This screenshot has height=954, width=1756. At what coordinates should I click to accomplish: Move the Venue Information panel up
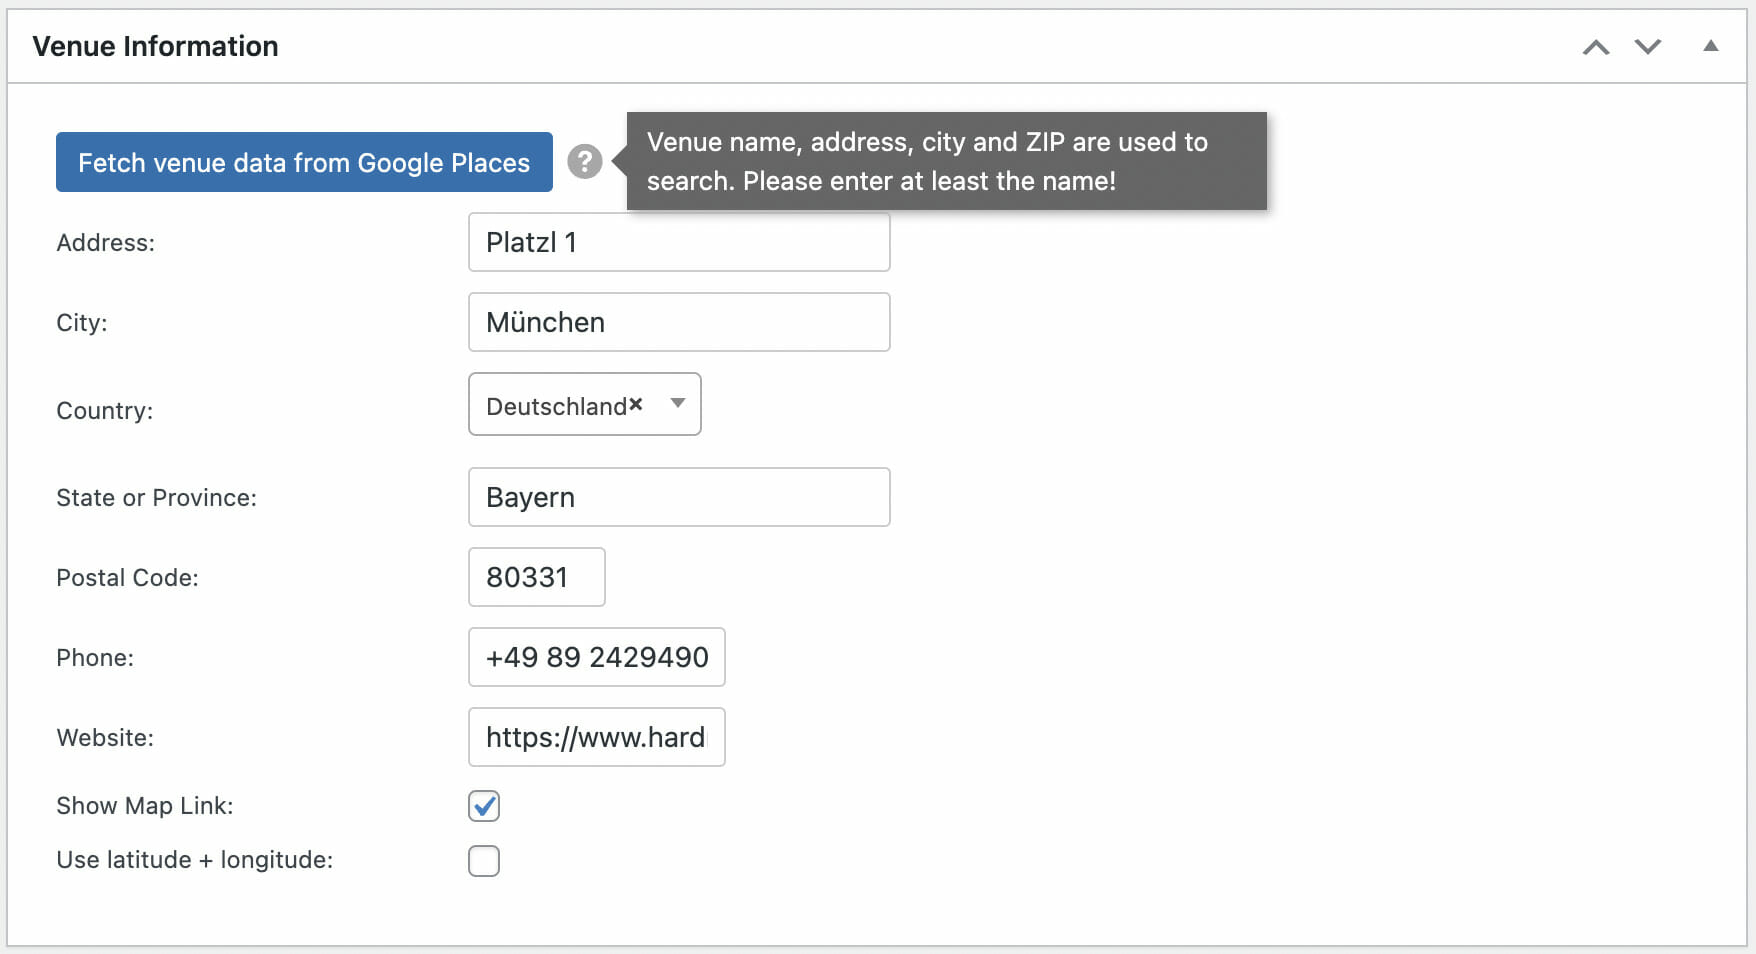(1596, 46)
